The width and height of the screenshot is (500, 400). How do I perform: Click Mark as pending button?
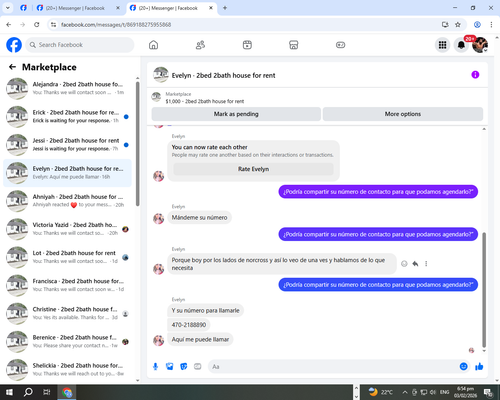pos(236,114)
